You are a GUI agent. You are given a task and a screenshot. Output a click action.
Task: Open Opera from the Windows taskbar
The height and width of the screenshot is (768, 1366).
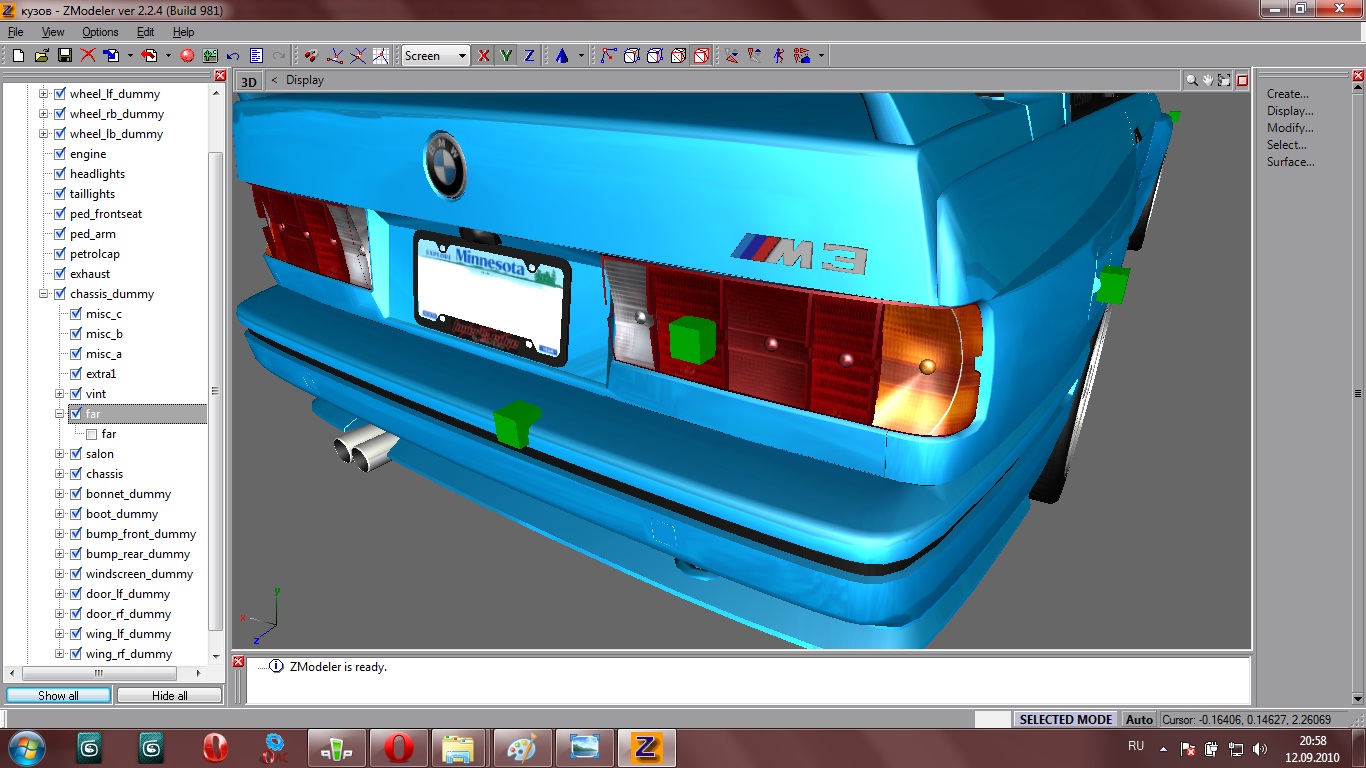399,748
